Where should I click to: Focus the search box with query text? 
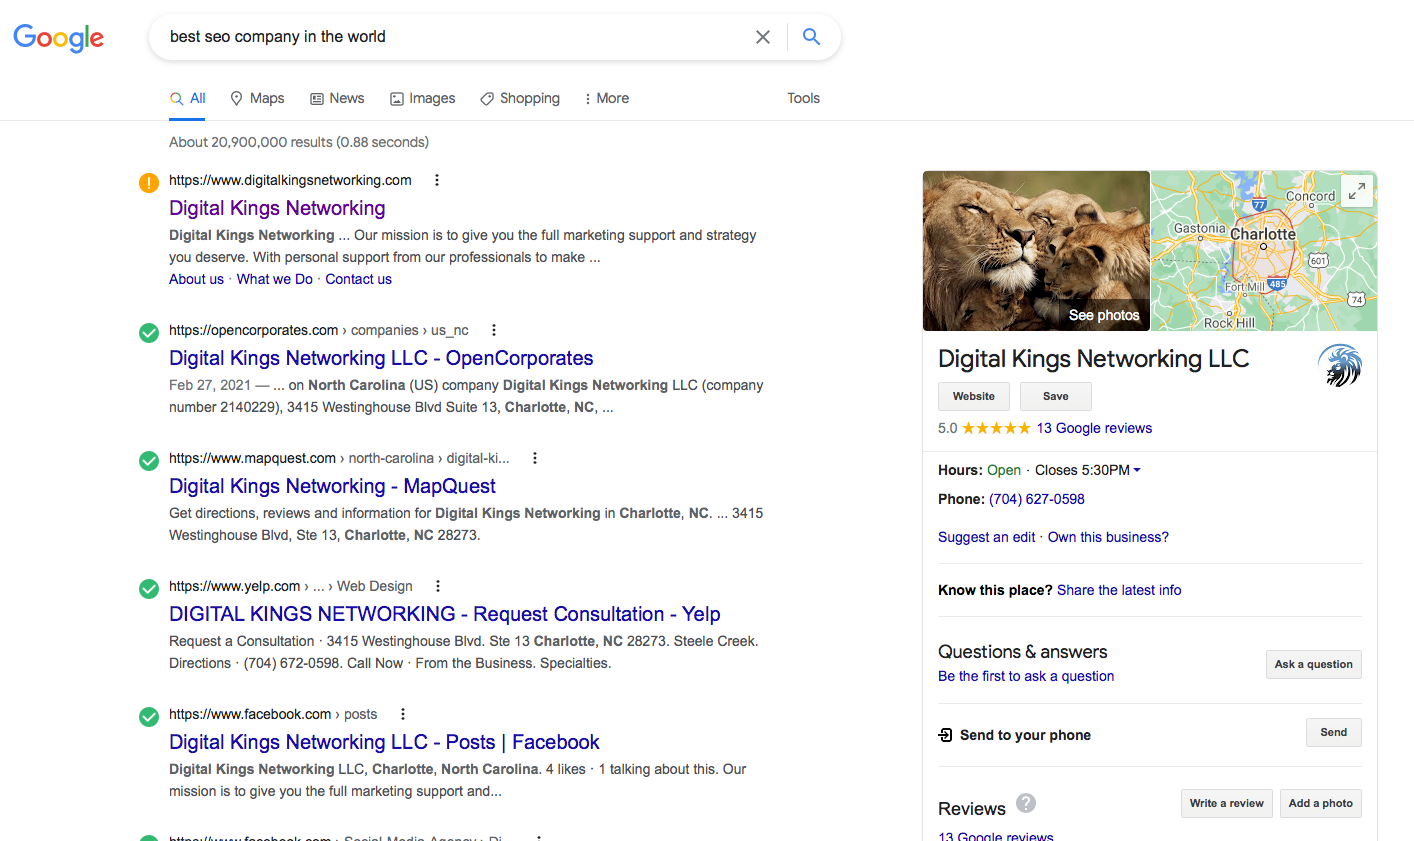tap(455, 37)
